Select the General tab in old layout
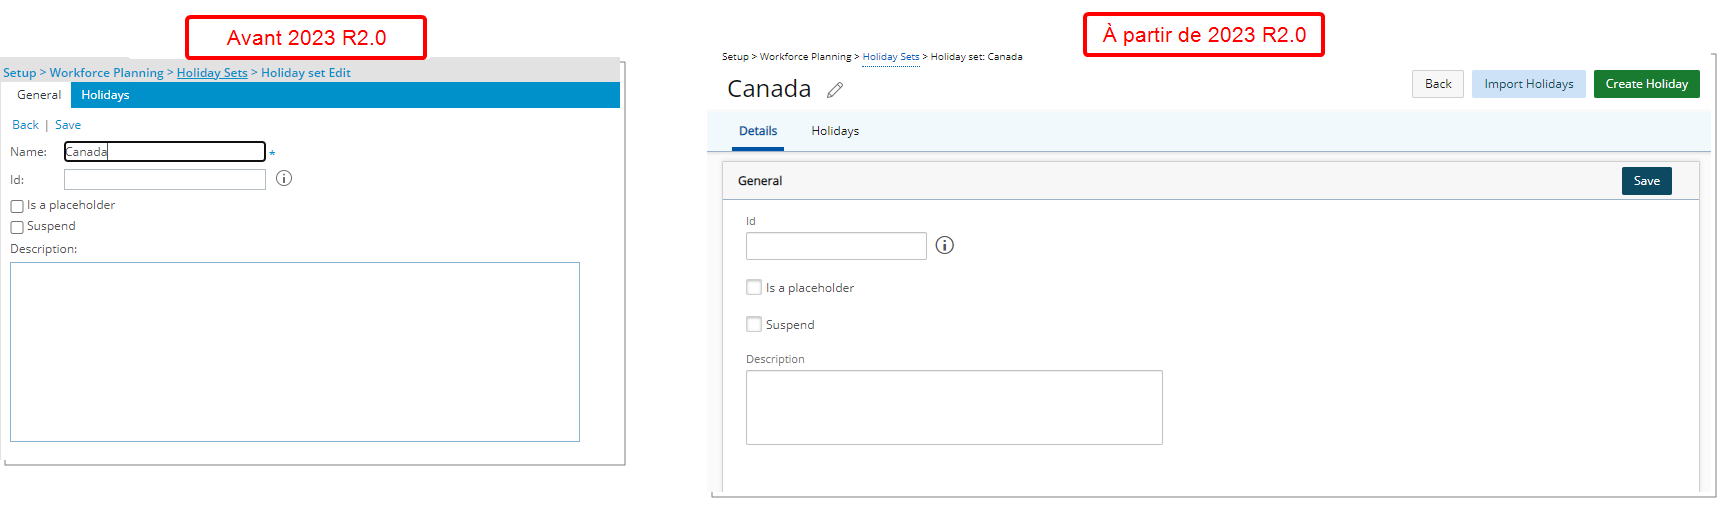 click(x=39, y=95)
